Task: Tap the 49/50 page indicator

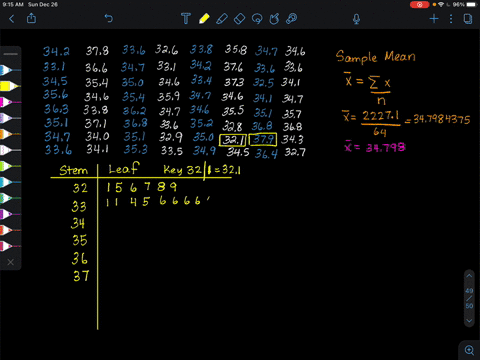Action: [x=469, y=298]
